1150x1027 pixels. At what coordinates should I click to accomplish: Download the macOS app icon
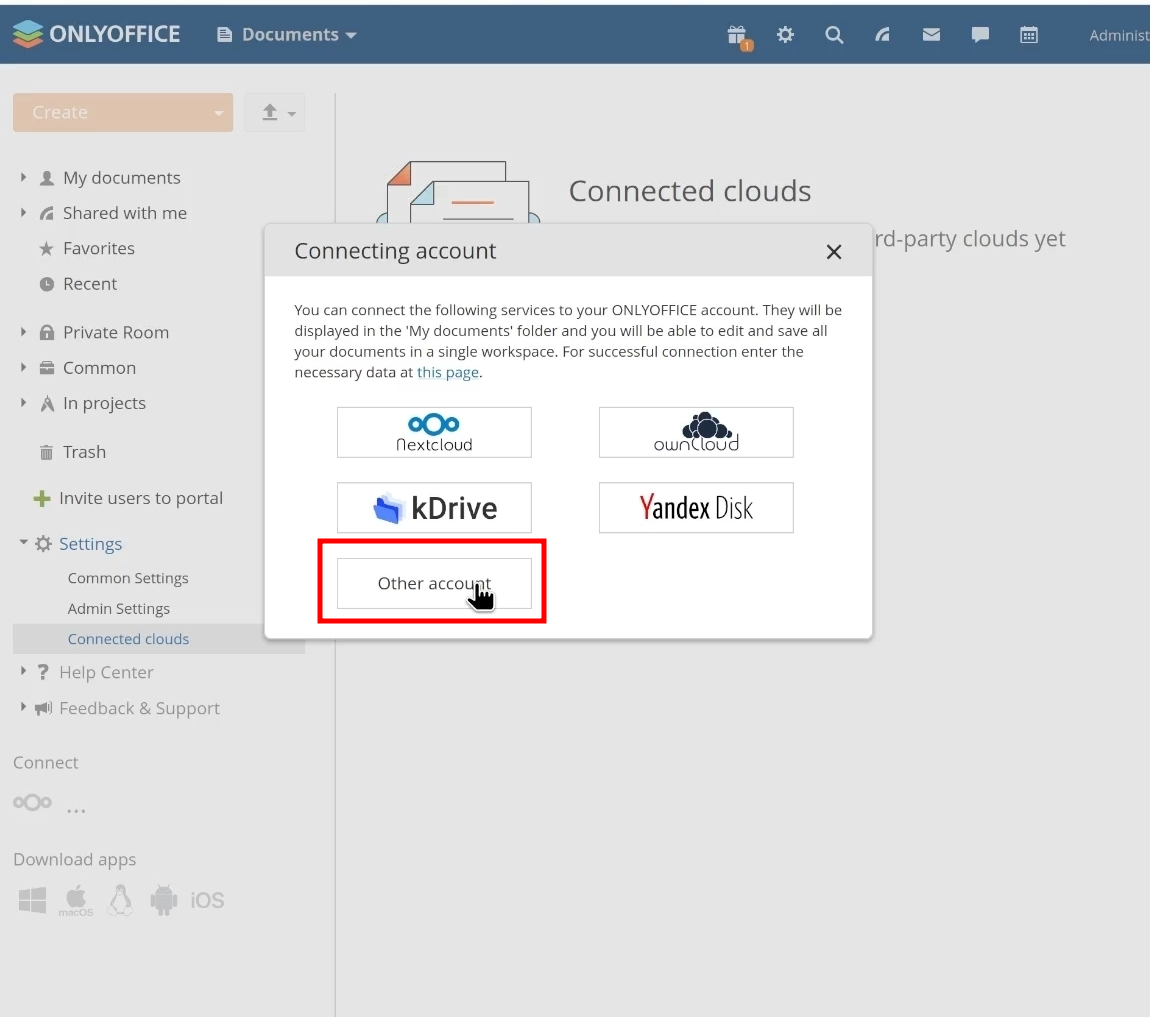76,900
